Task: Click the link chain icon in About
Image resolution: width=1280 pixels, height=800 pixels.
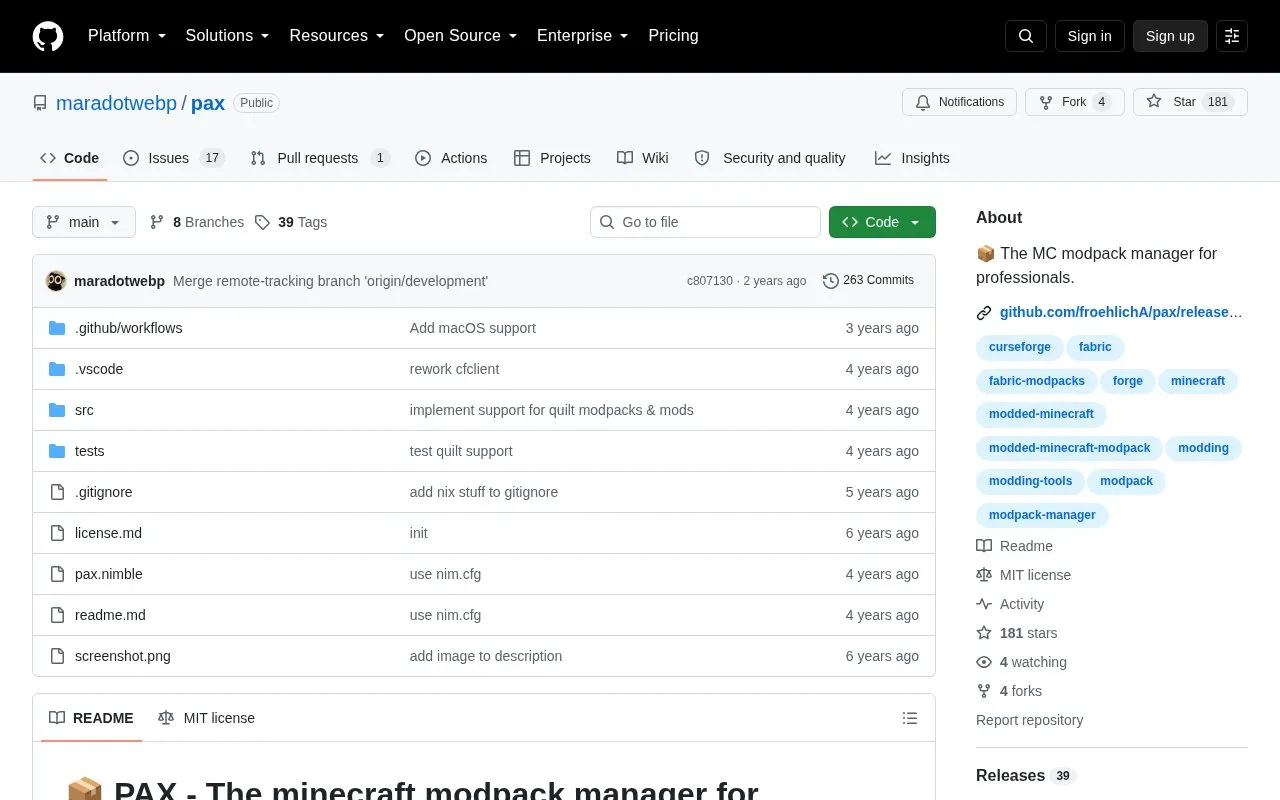Action: tap(984, 312)
